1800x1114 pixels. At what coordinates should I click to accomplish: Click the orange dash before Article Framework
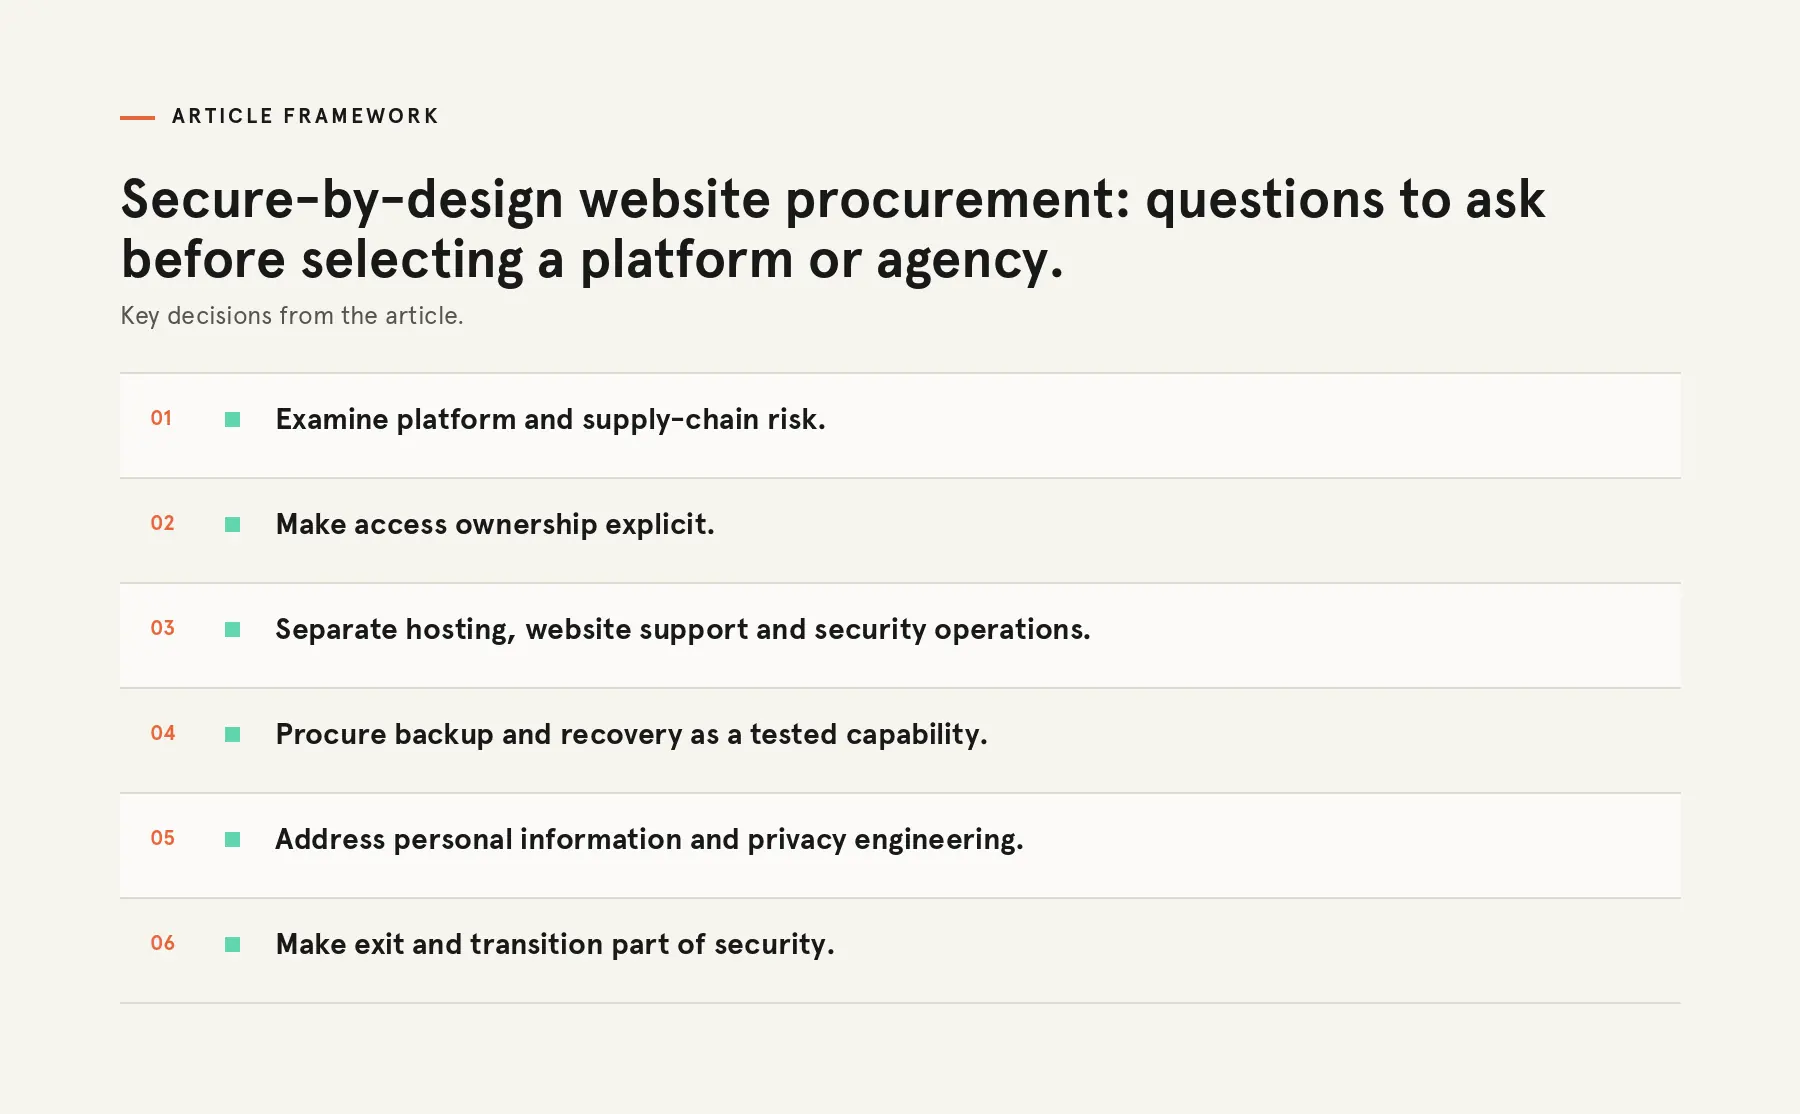pyautogui.click(x=137, y=117)
